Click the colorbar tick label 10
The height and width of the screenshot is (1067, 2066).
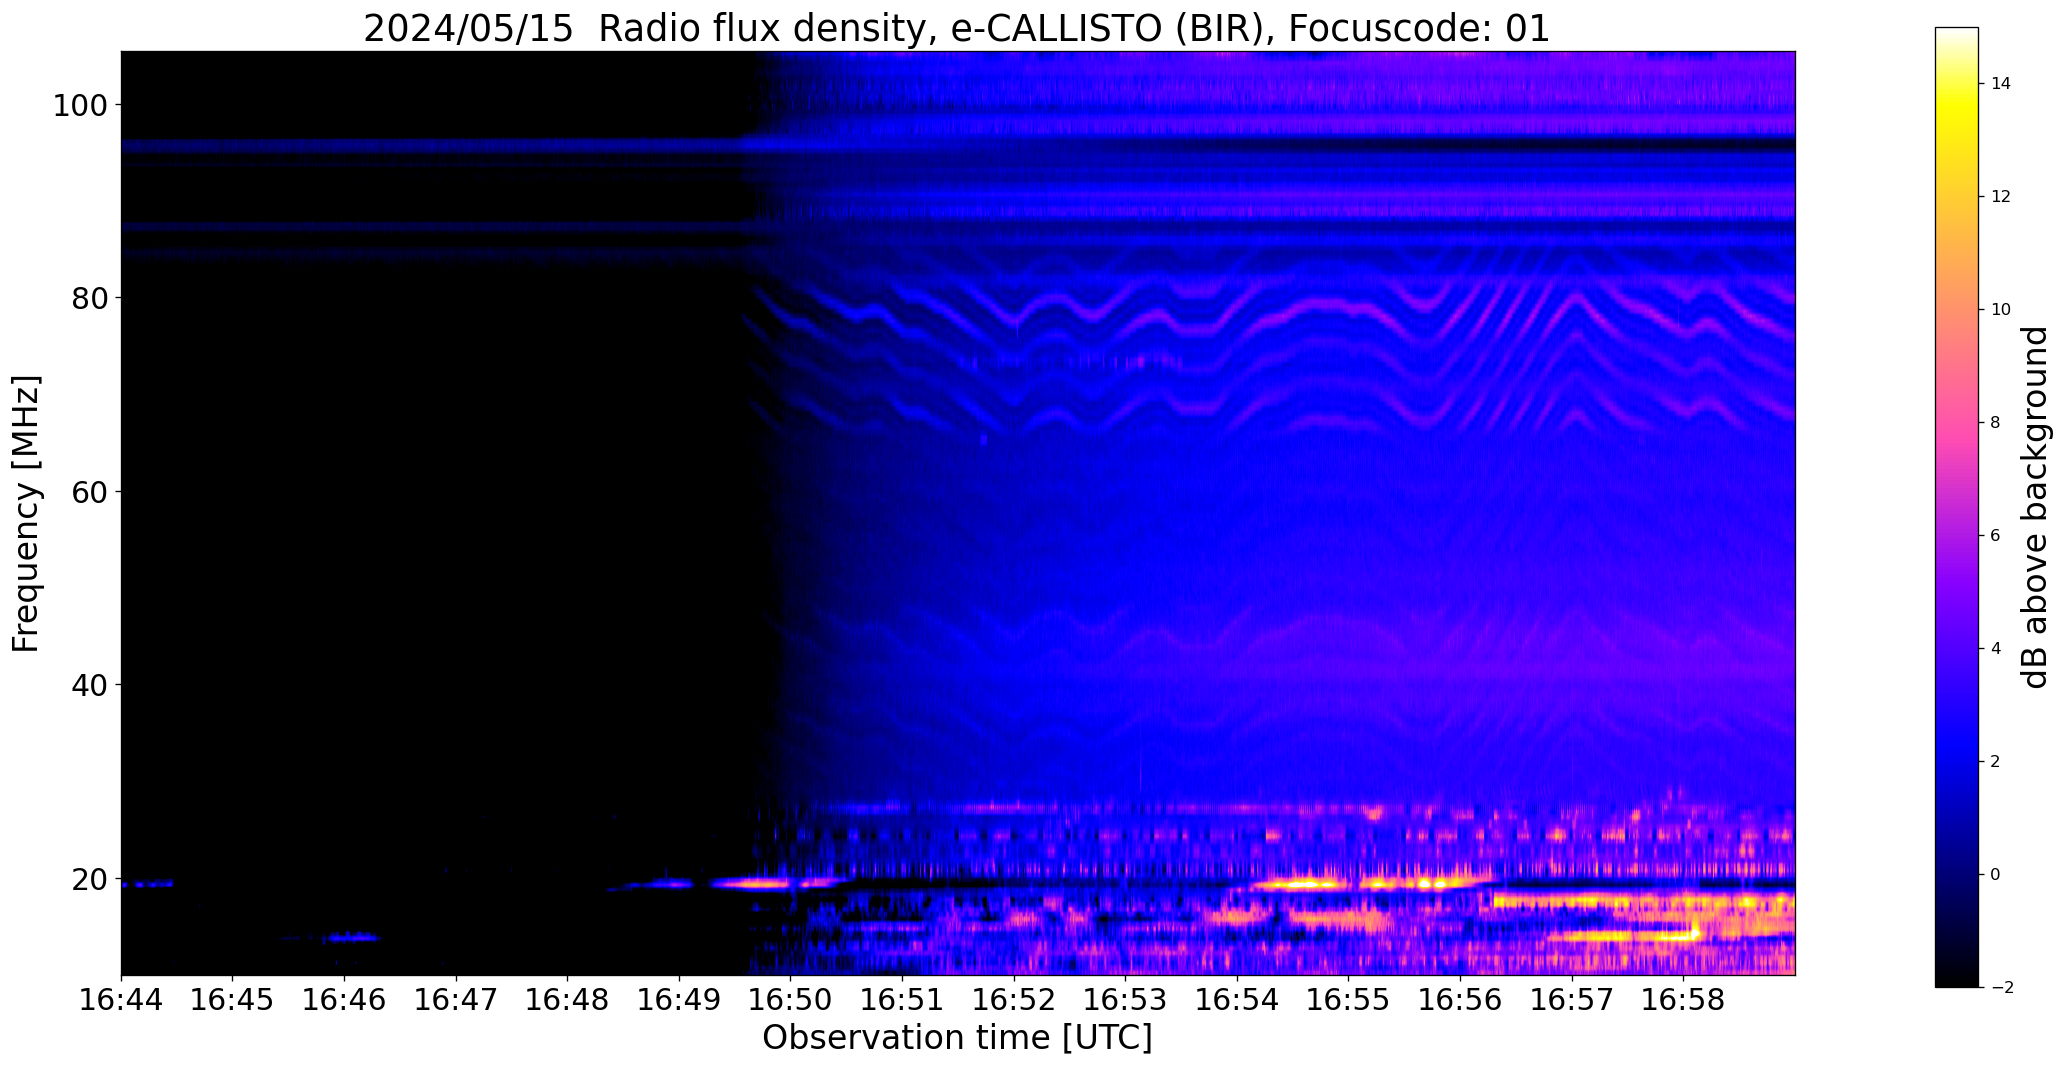[x=2001, y=309]
